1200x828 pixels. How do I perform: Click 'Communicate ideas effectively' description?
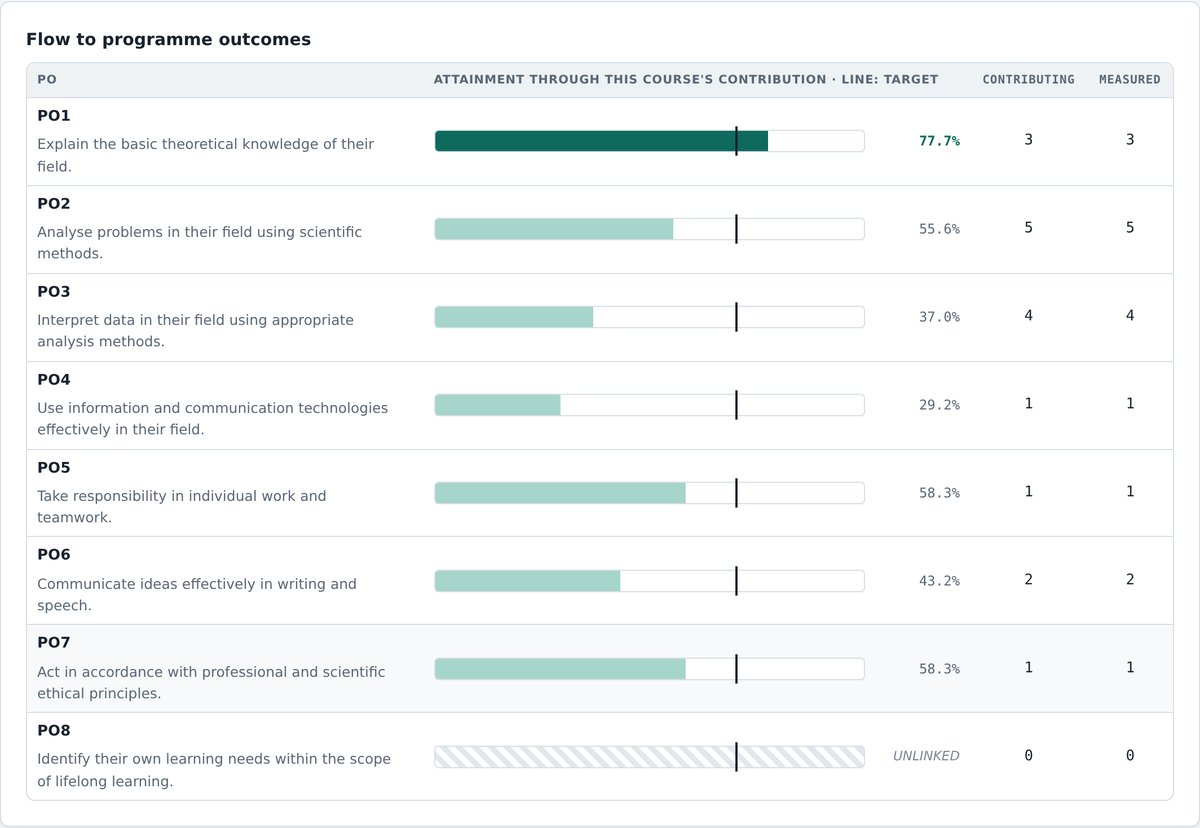click(x=196, y=595)
